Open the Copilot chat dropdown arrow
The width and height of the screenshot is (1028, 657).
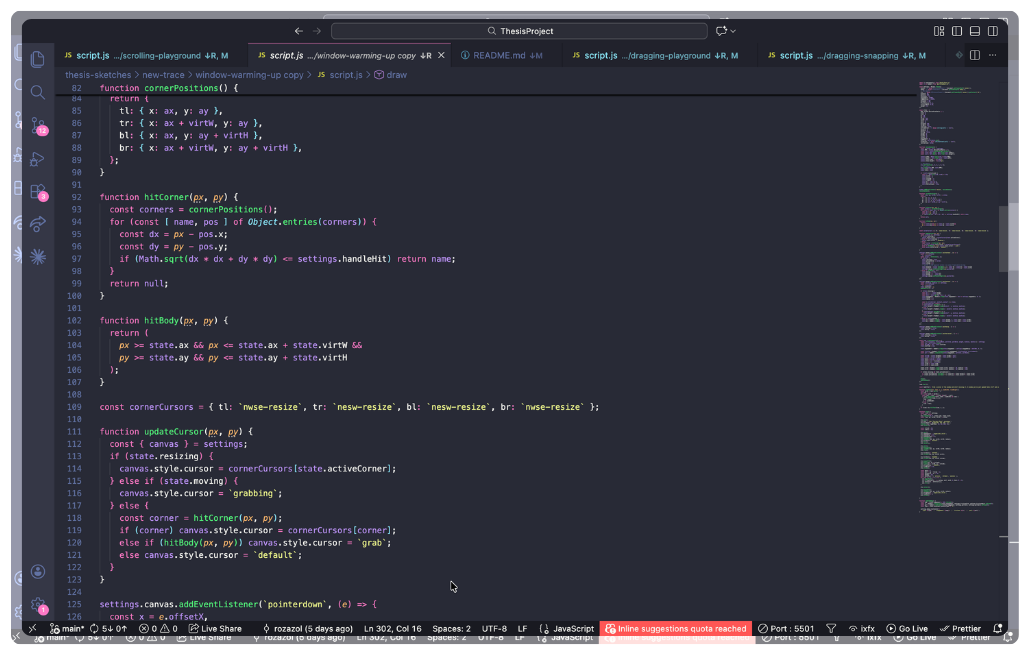[x=733, y=31]
